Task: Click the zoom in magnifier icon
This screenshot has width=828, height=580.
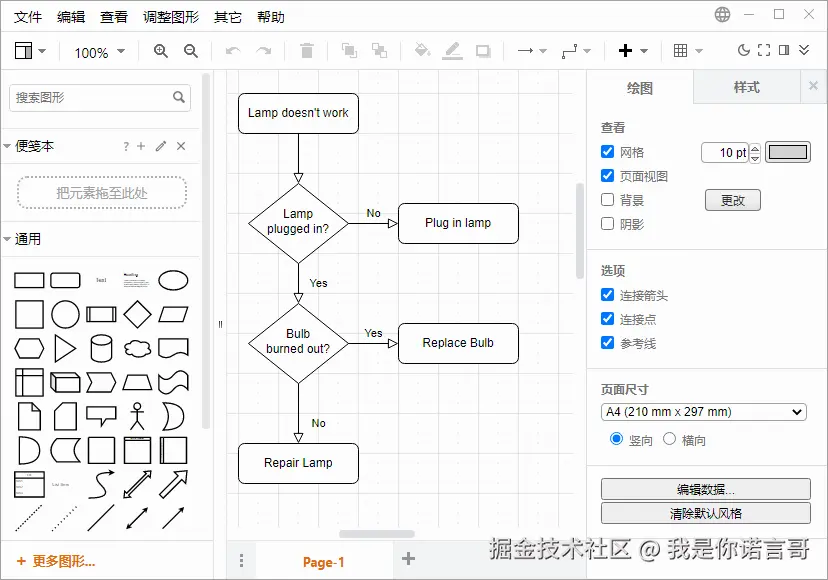Action: click(161, 51)
